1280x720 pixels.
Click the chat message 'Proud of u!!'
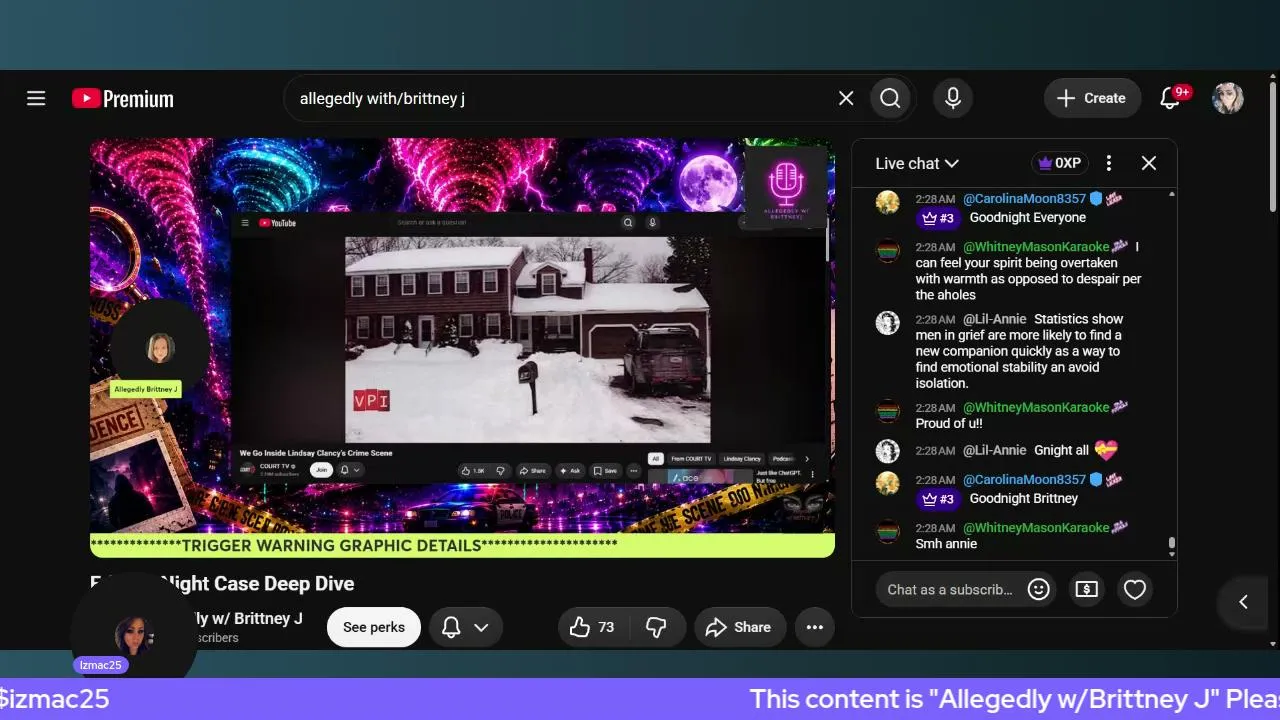[949, 423]
